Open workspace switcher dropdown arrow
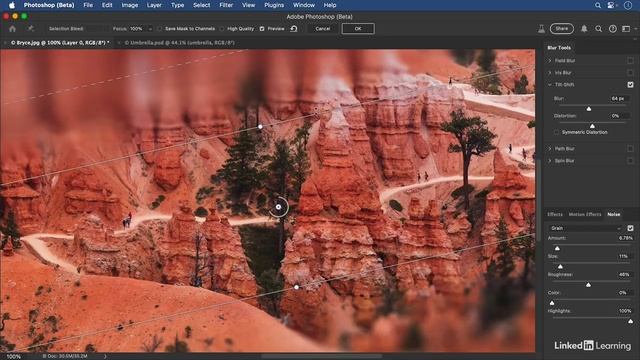The width and height of the screenshot is (640, 360). point(636,29)
